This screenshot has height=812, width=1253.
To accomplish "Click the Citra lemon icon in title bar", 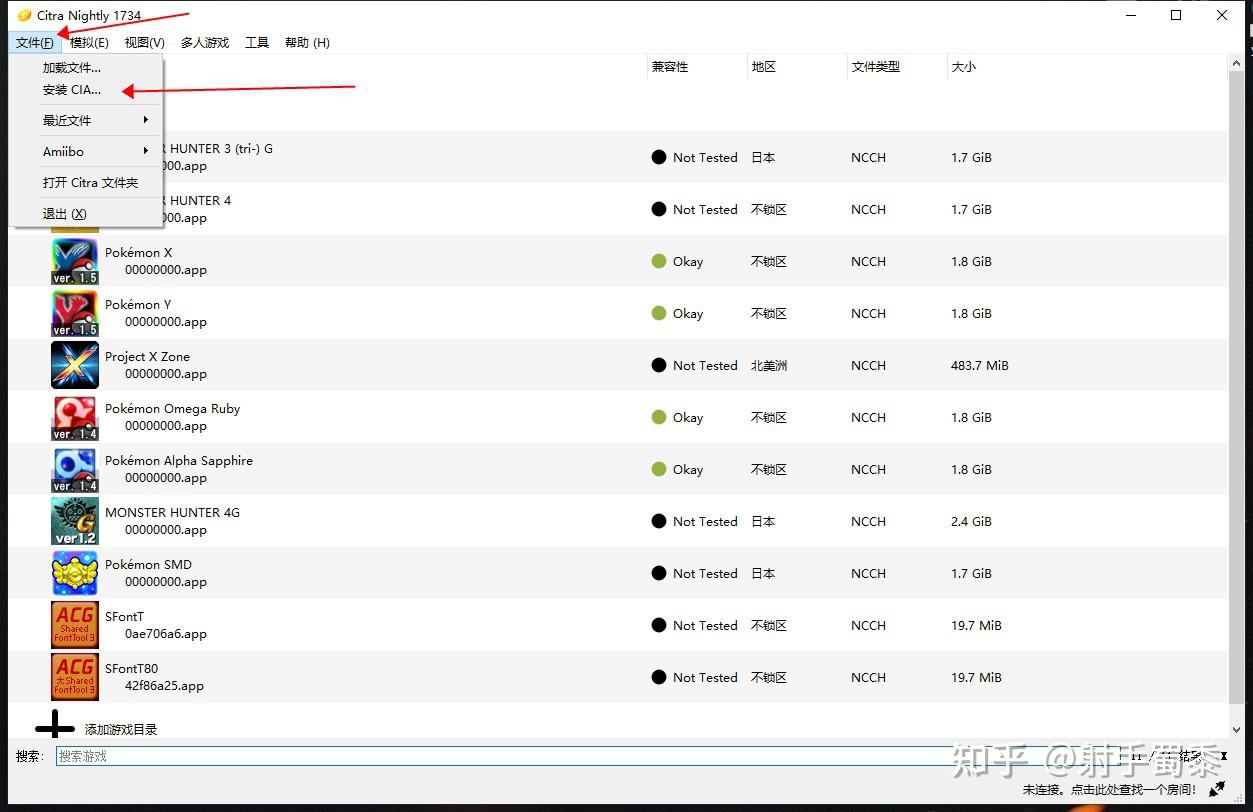I will [24, 15].
